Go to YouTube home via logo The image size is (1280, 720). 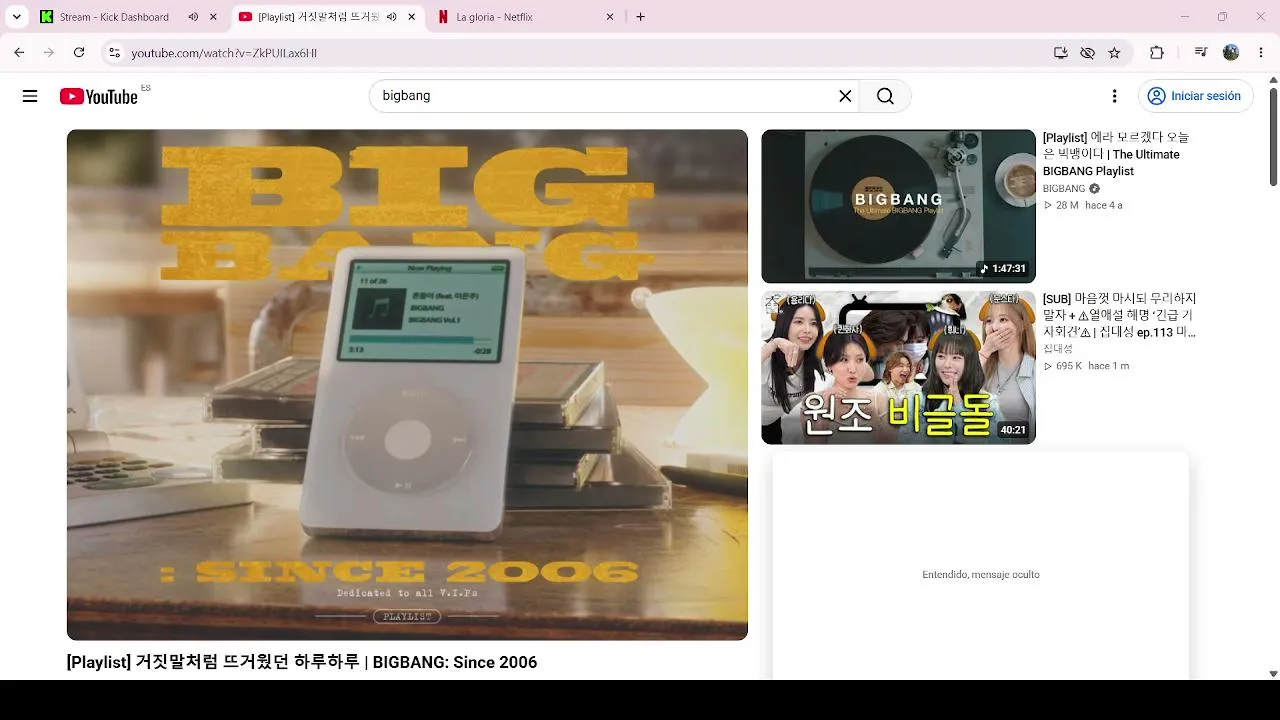click(98, 96)
